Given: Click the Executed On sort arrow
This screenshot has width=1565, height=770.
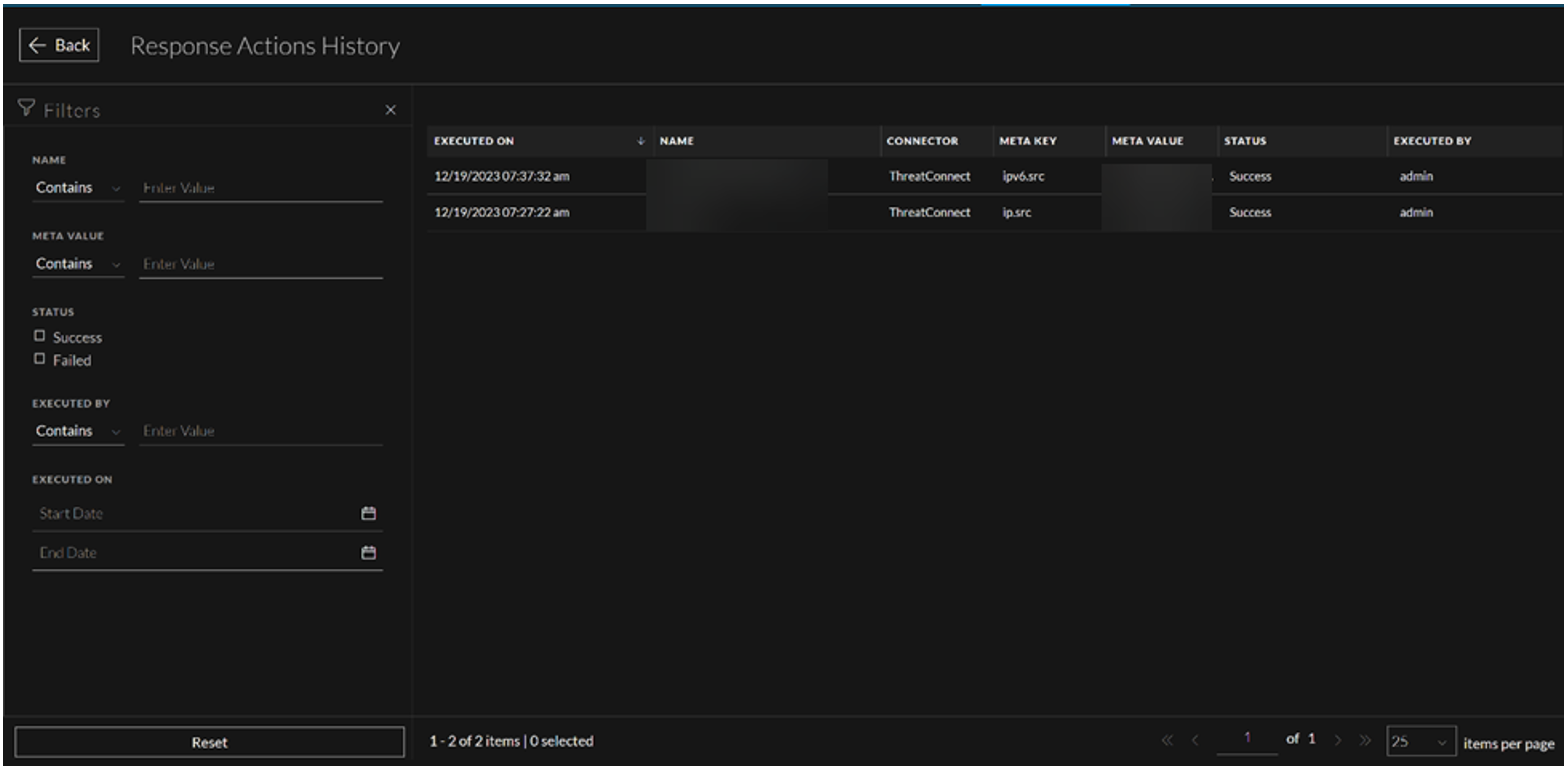Looking at the screenshot, I should (x=640, y=142).
